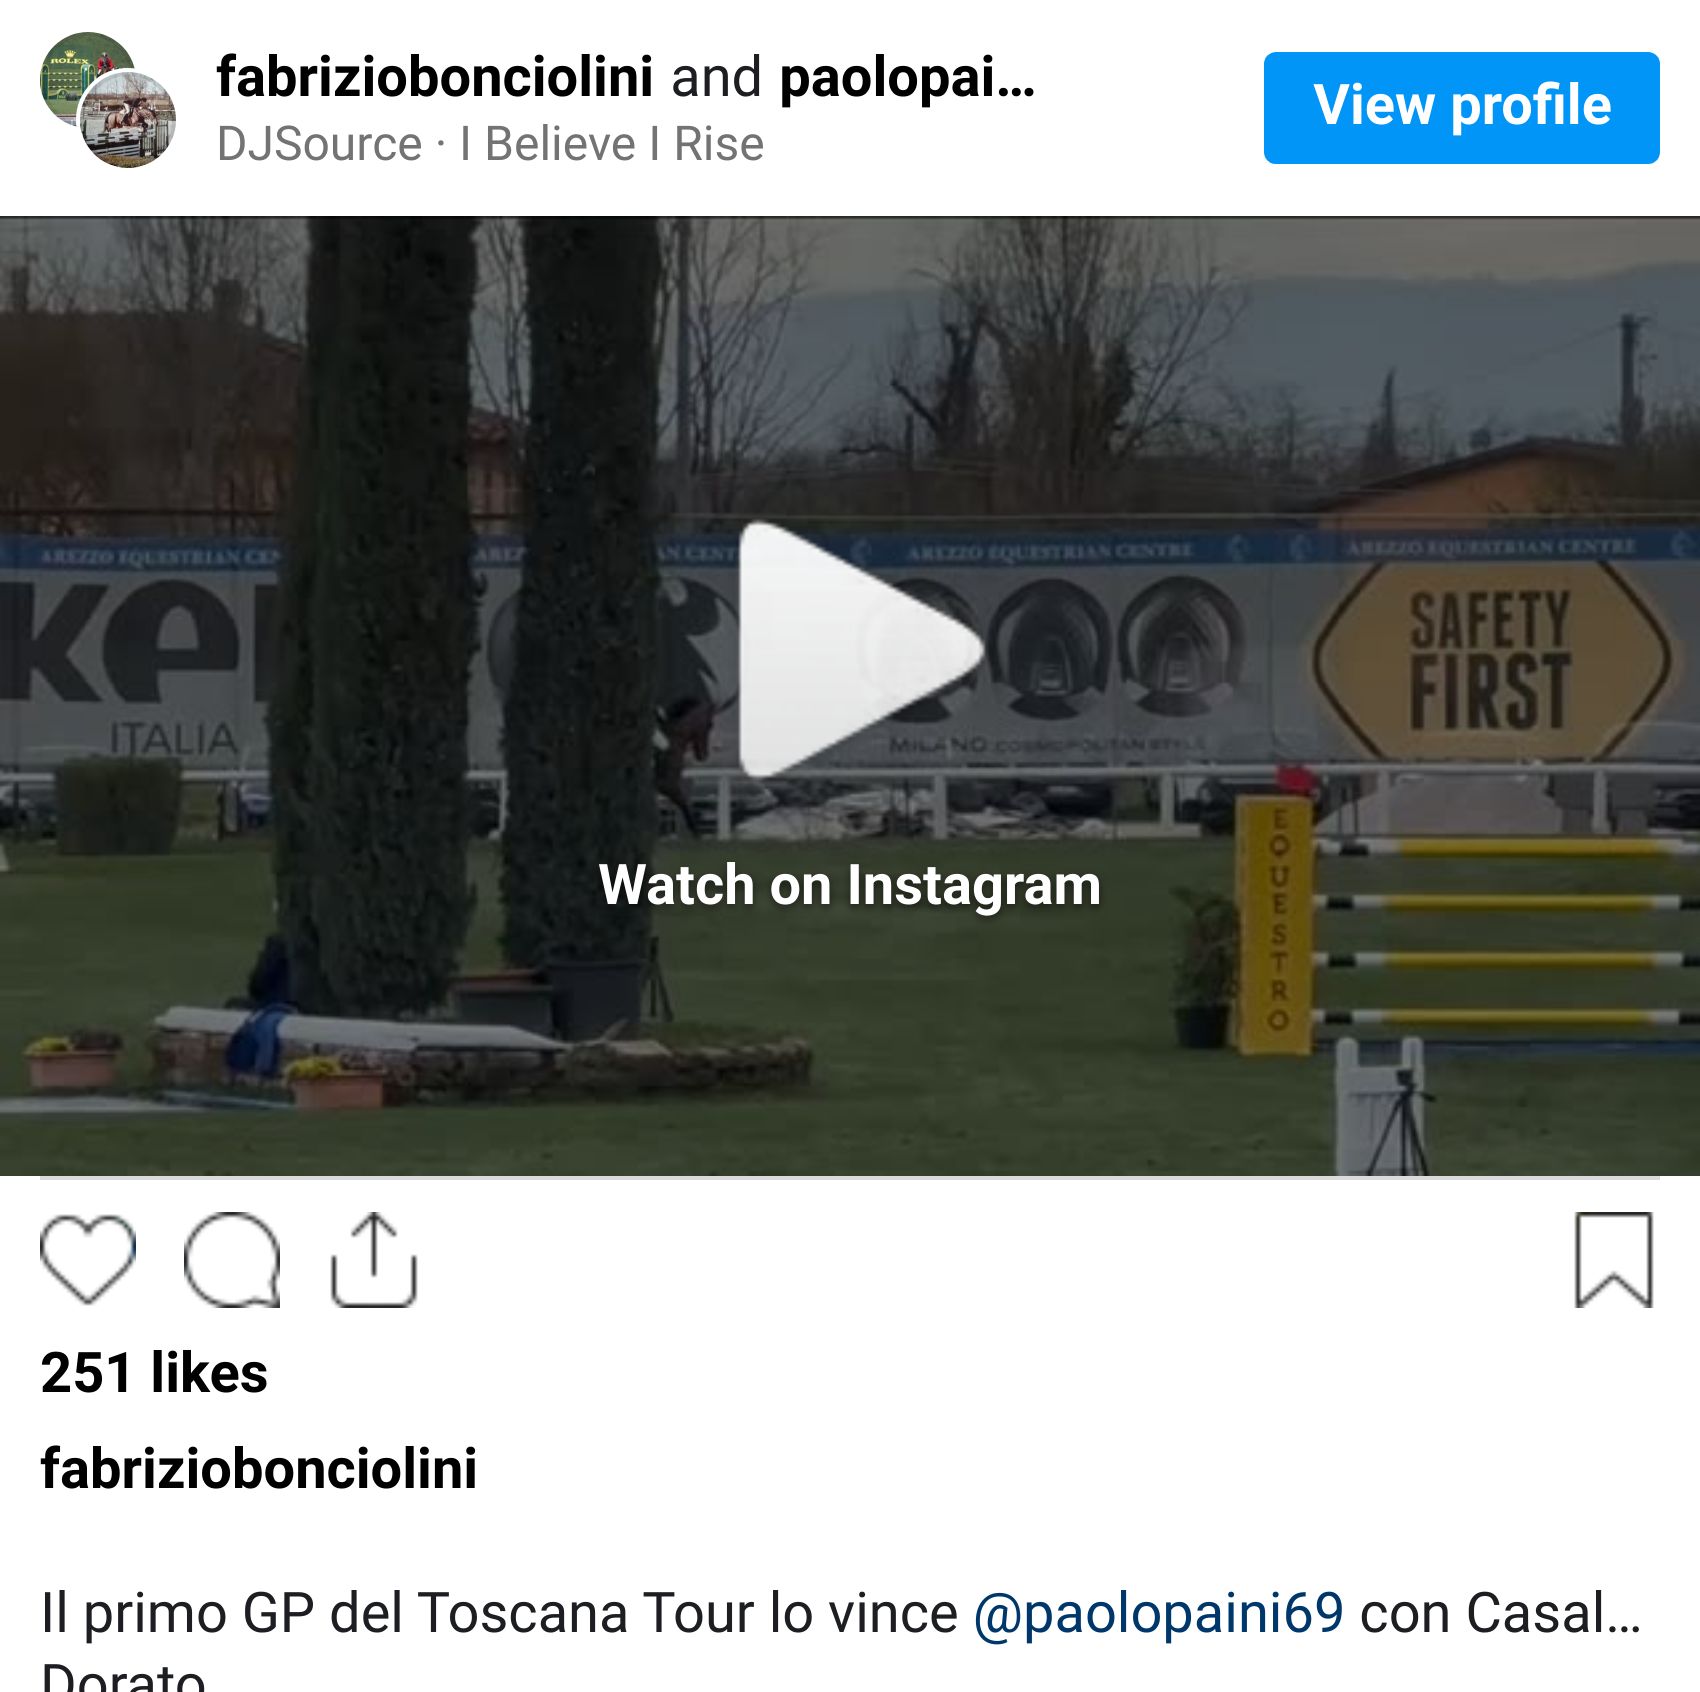The height and width of the screenshot is (1692, 1700).
Task: Click the Watch on Instagram text
Action: (850, 885)
